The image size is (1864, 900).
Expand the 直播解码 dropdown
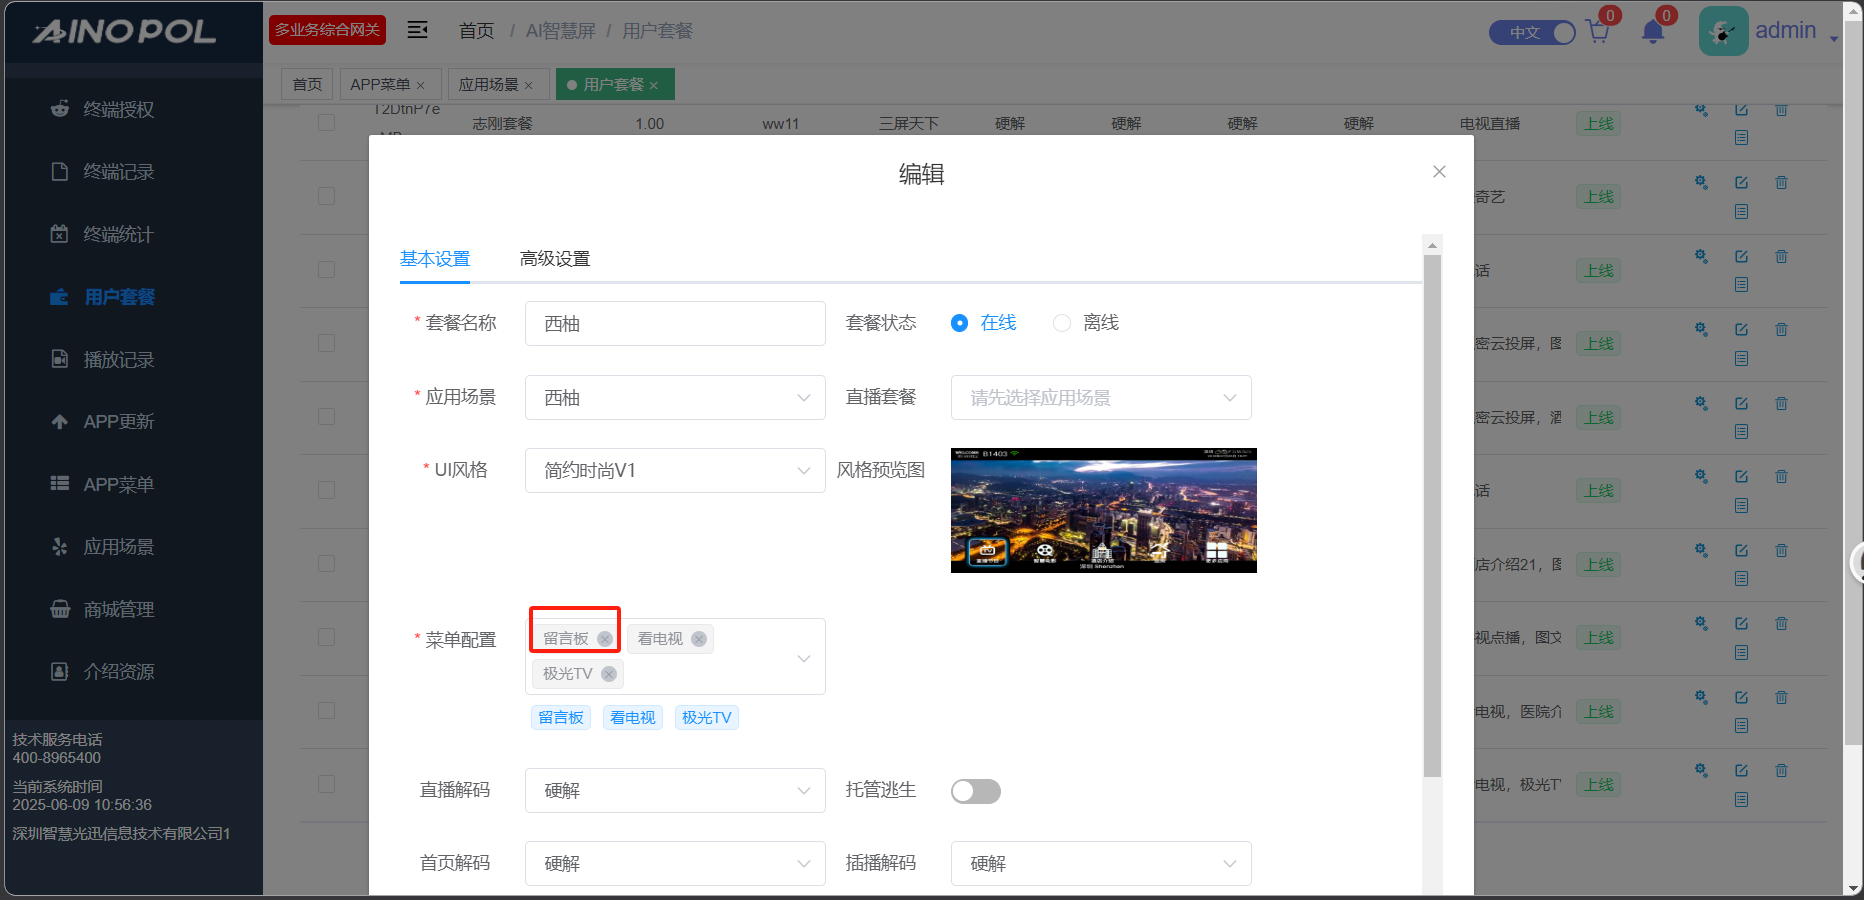[675, 791]
